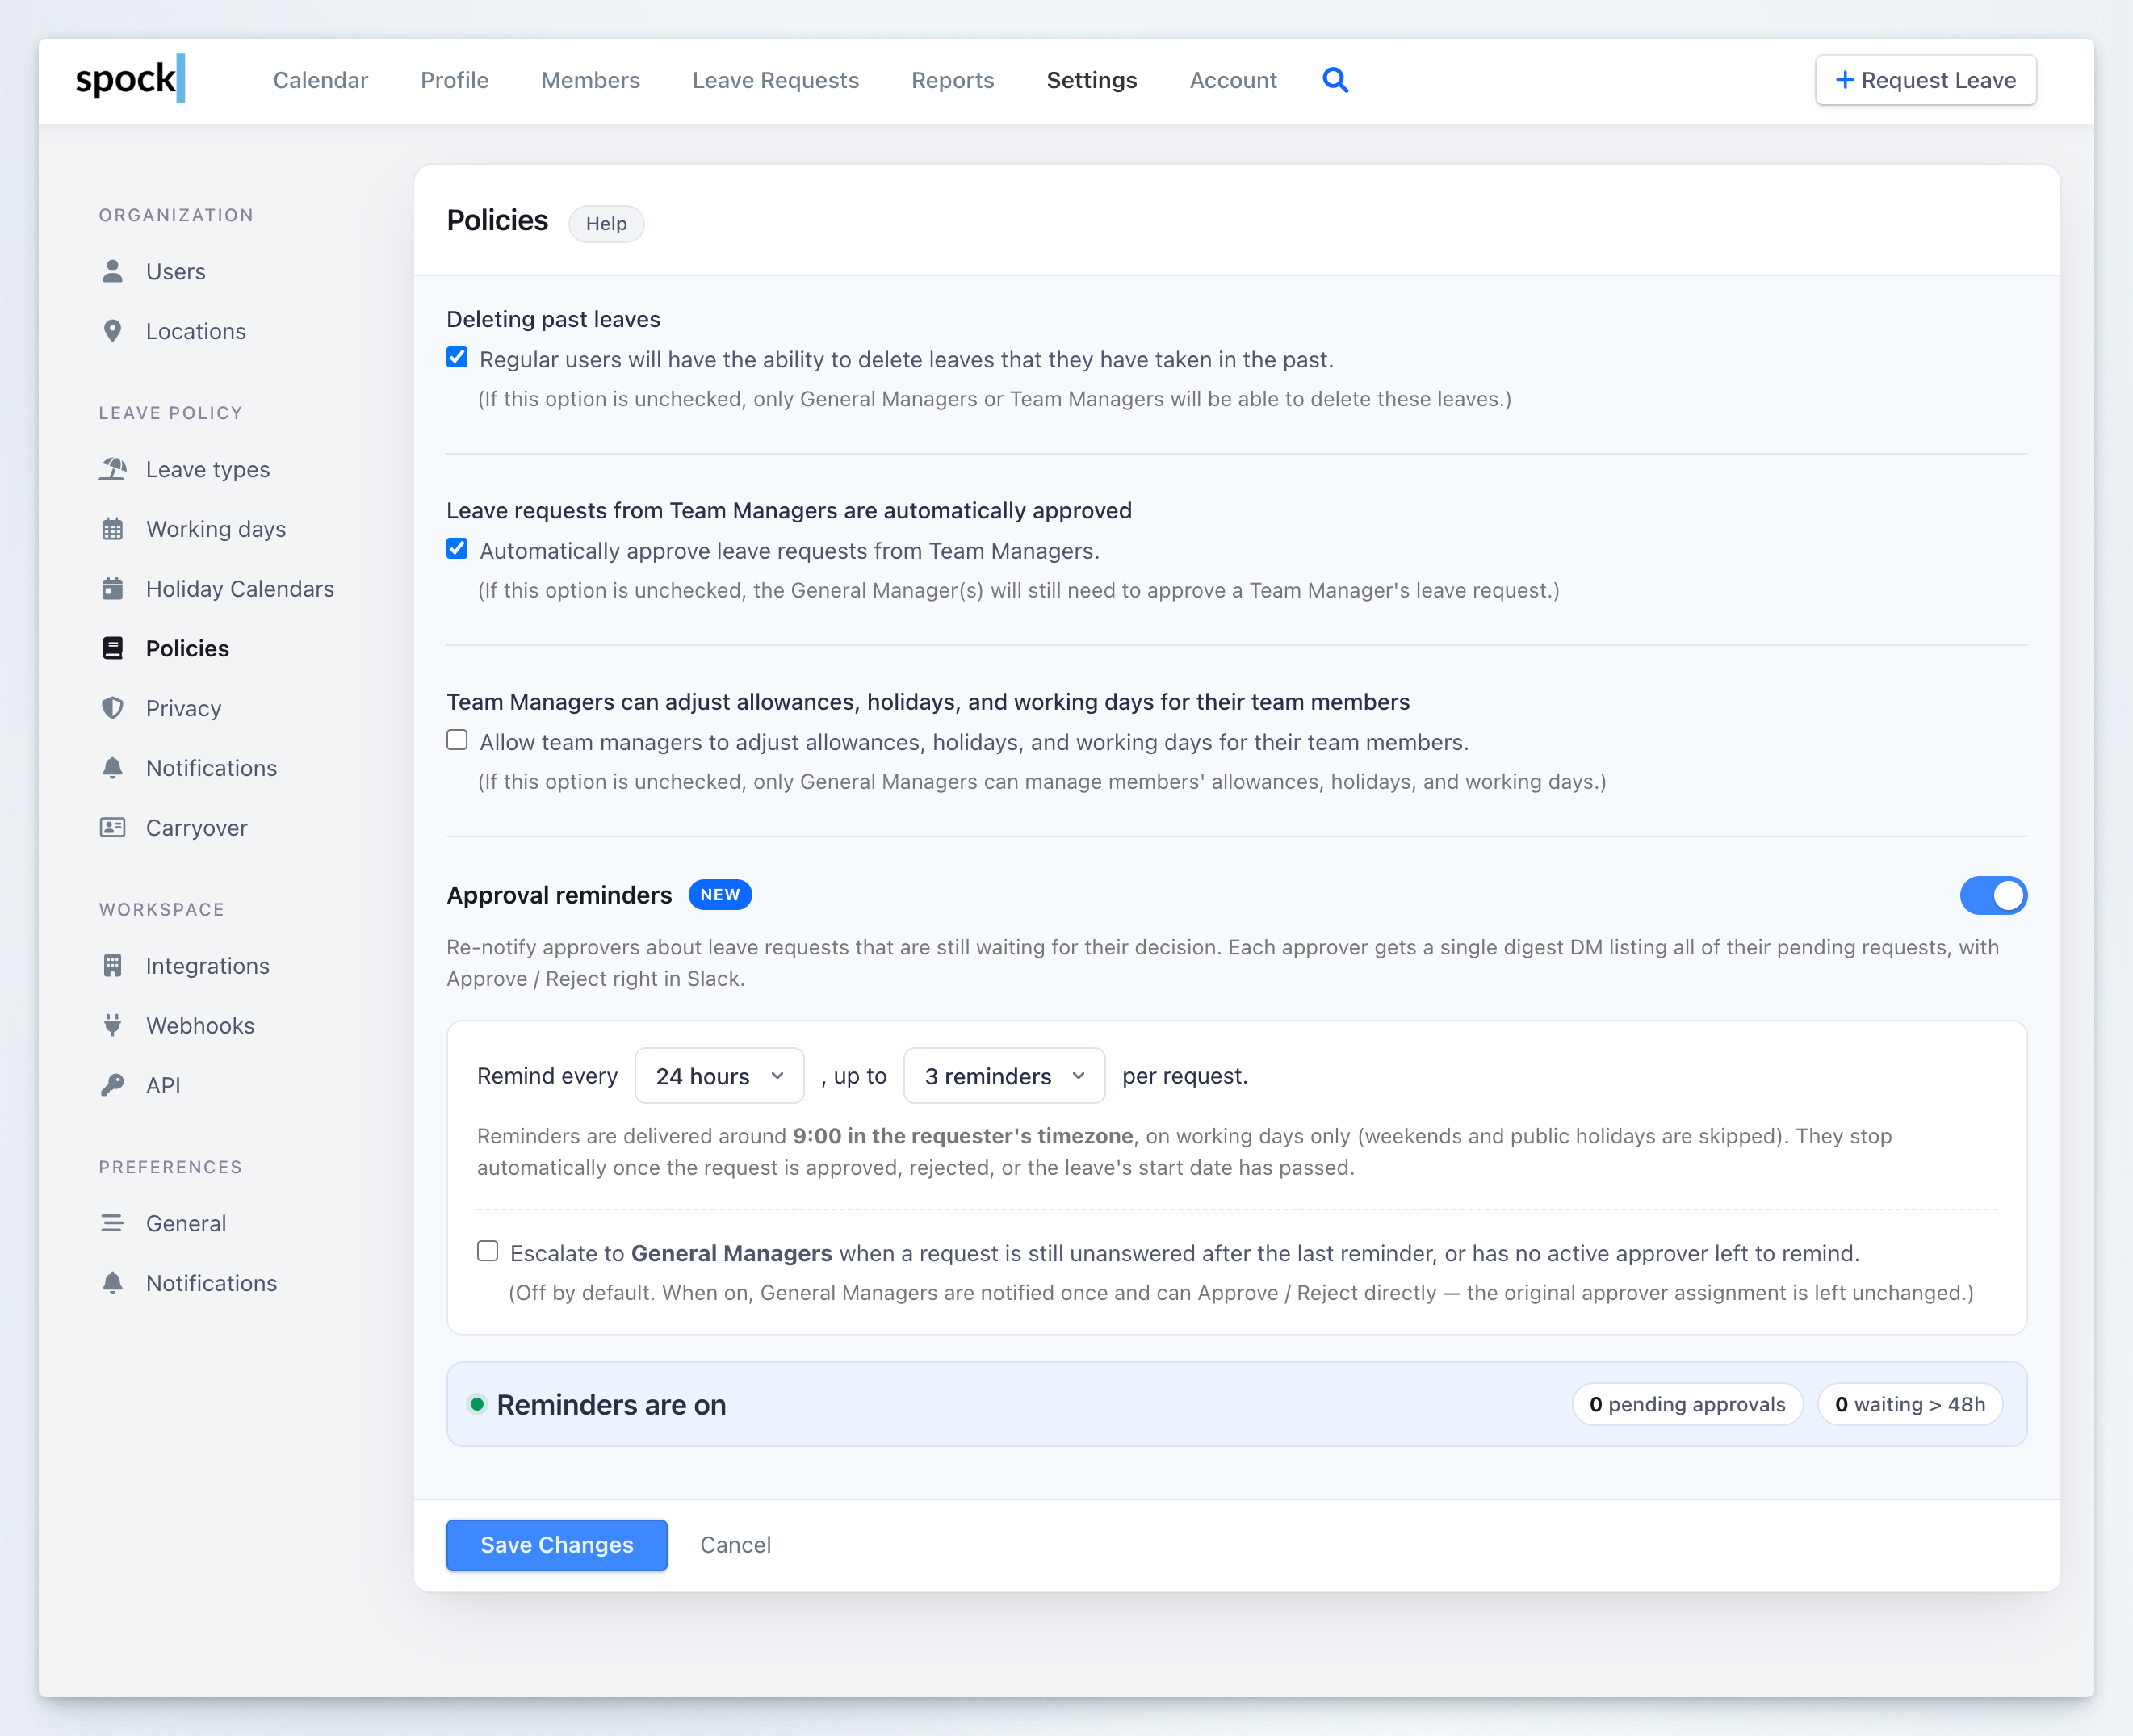2133x1736 pixels.
Task: Click the Leave Policy Notifications bell icon
Action: point(112,768)
